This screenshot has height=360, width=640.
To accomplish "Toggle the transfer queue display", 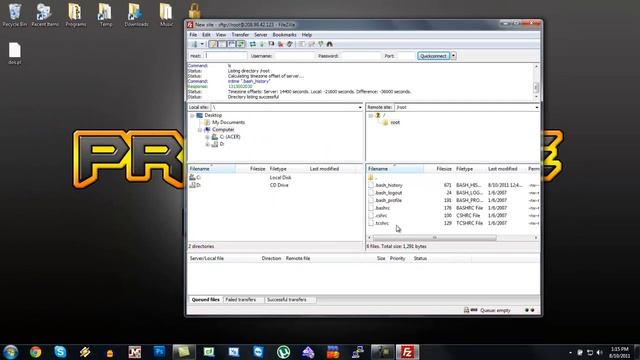I will (241, 44).
